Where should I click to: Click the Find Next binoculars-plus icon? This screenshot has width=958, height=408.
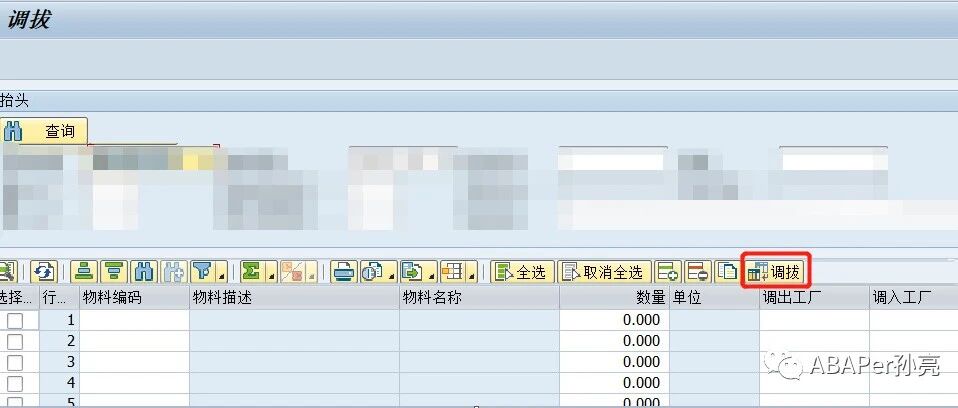(174, 271)
